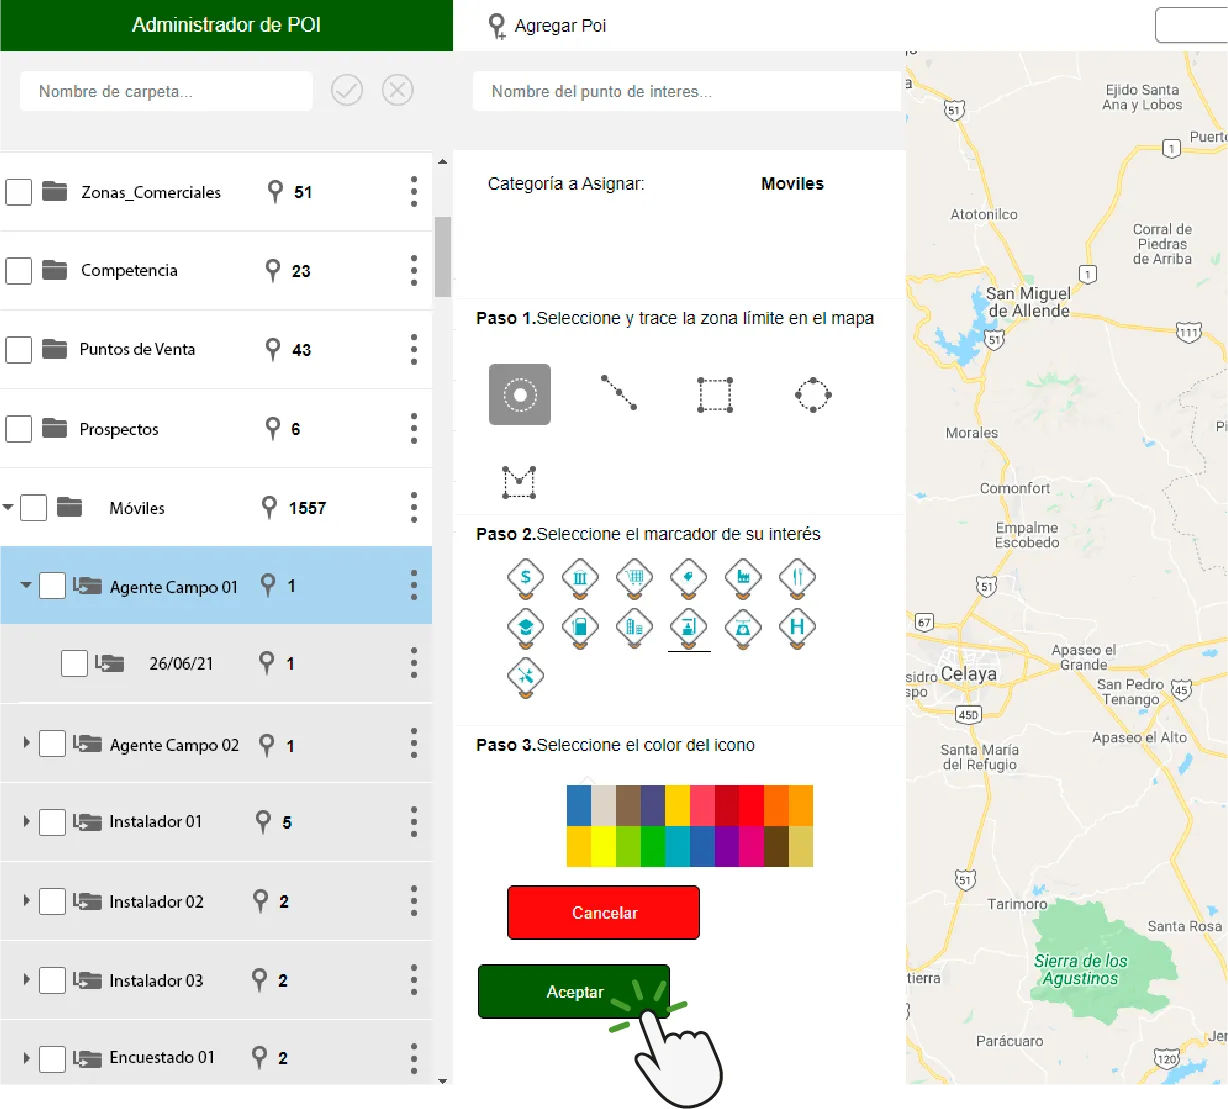Click the red Cancelar button
Image resolution: width=1228 pixels, height=1109 pixels.
coord(604,913)
